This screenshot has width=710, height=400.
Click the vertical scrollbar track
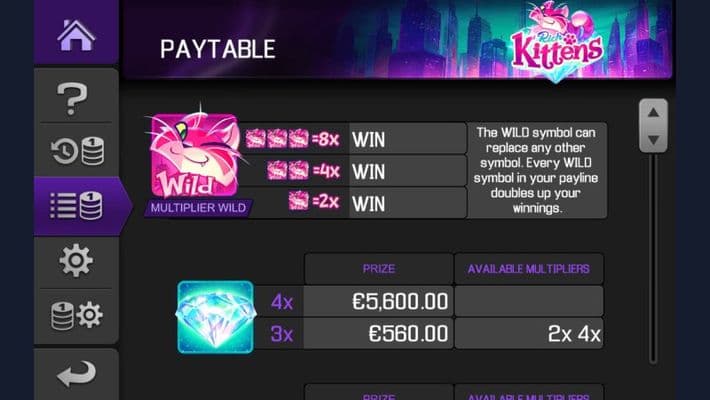tap(653, 258)
